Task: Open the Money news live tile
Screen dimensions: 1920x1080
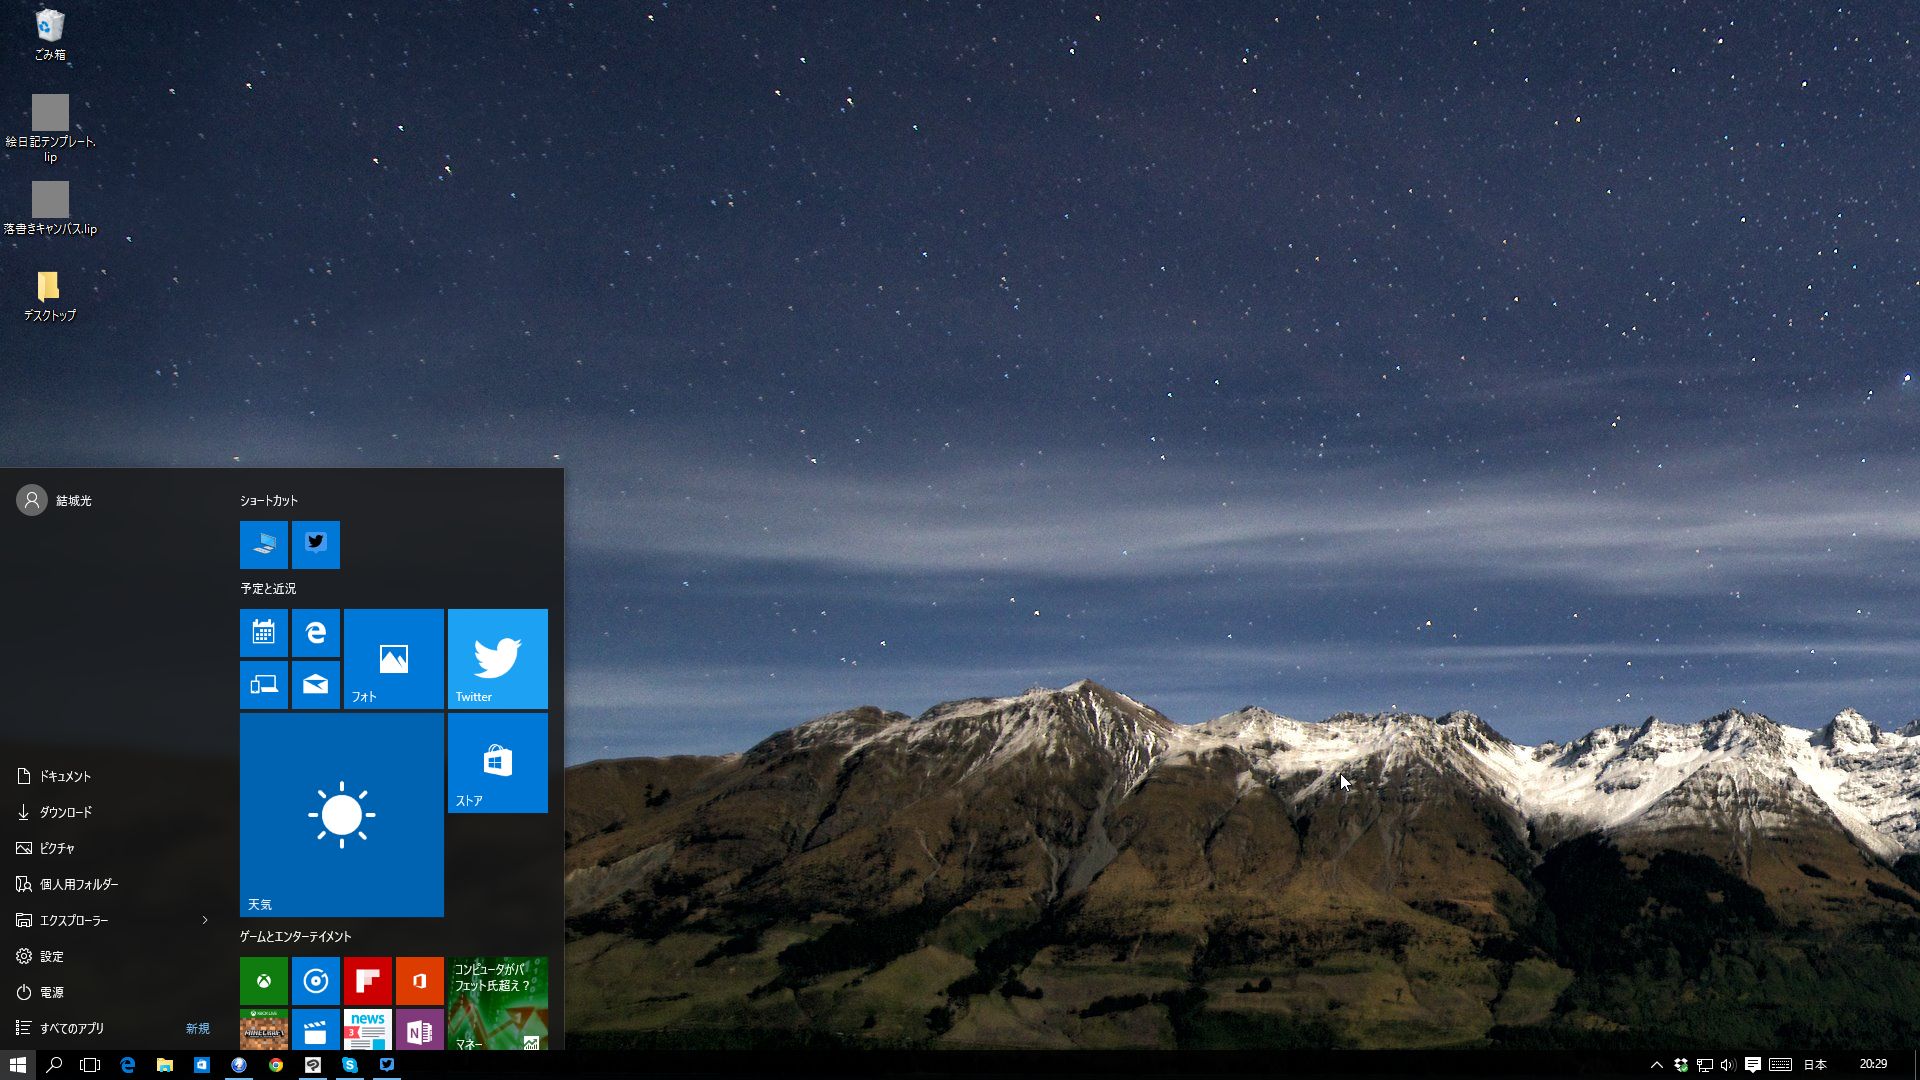Action: pos(497,1003)
